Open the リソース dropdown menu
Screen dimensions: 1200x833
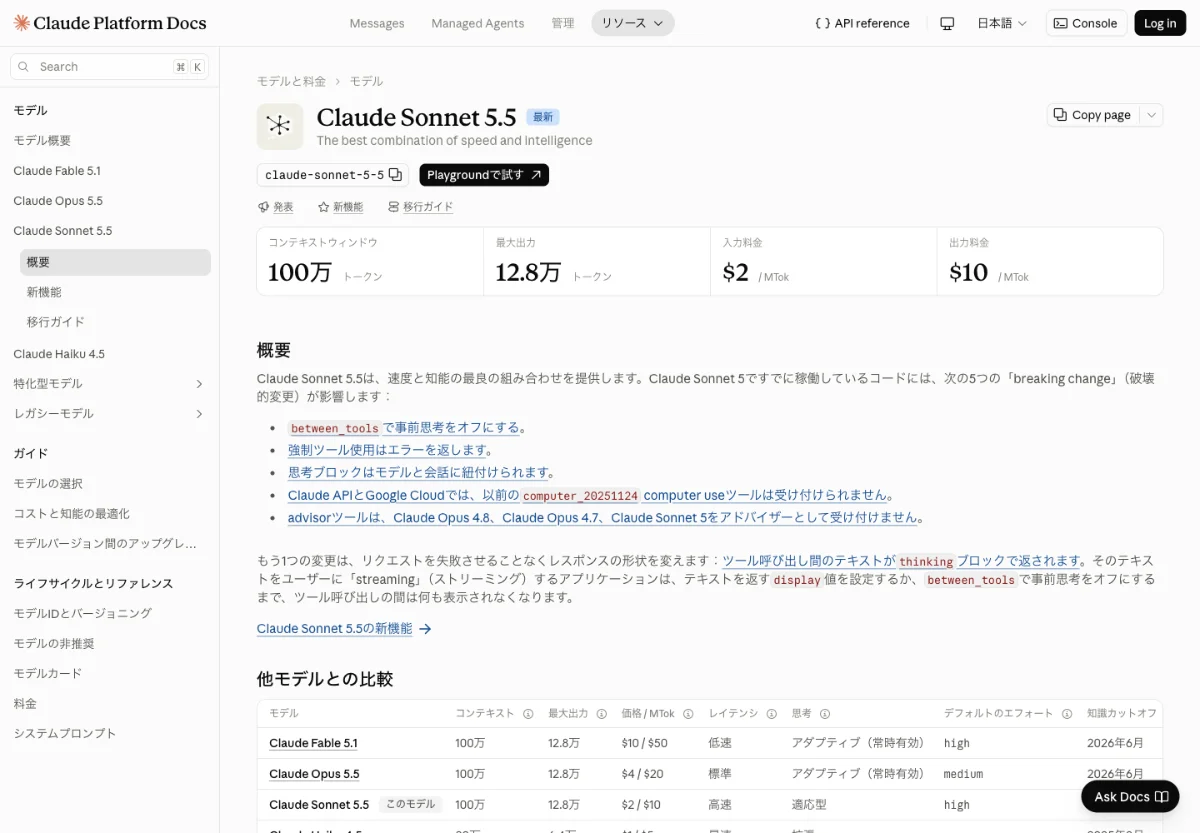coord(633,23)
